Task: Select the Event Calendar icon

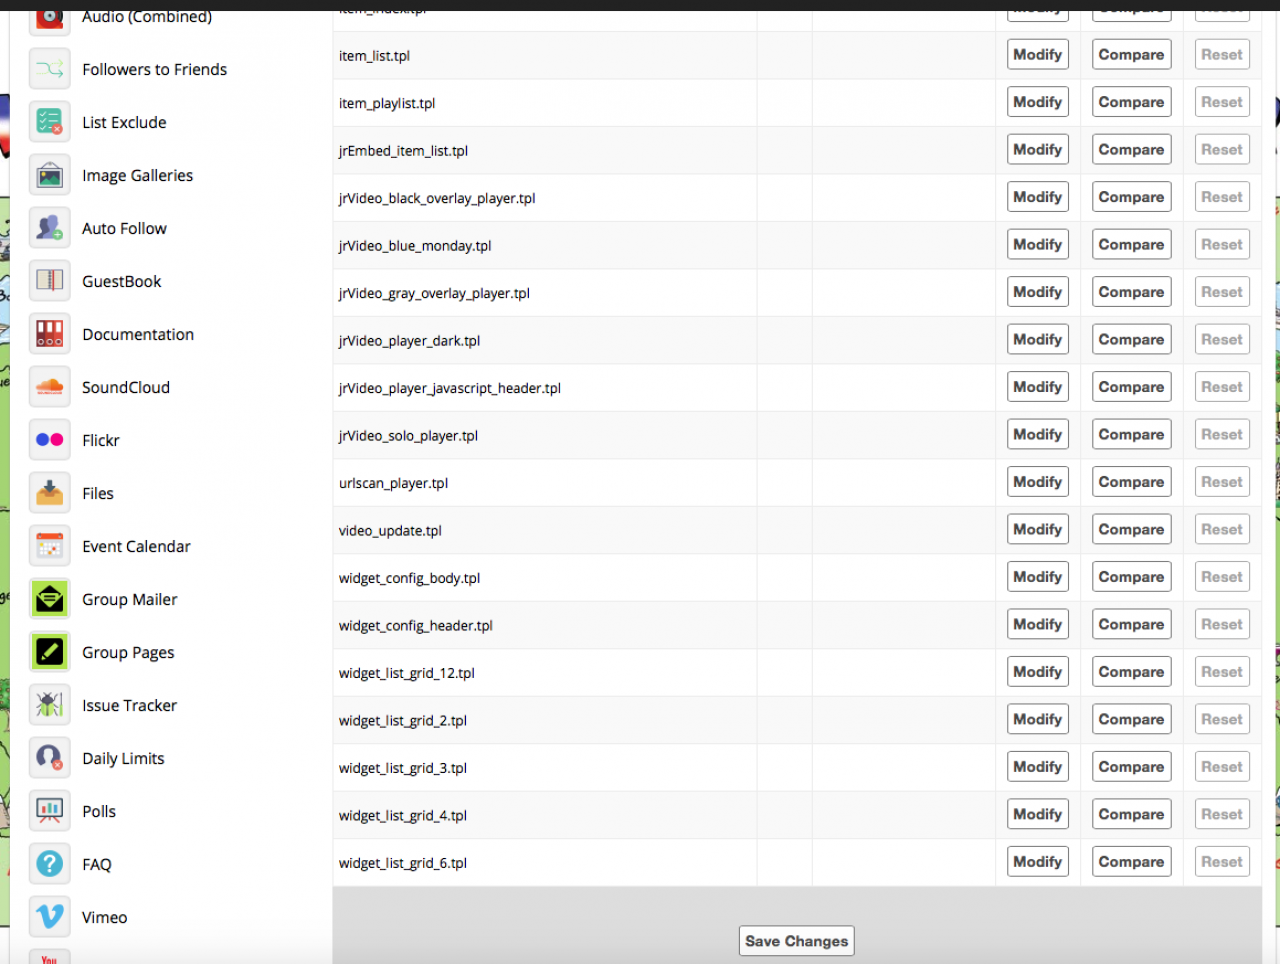Action: pos(50,546)
